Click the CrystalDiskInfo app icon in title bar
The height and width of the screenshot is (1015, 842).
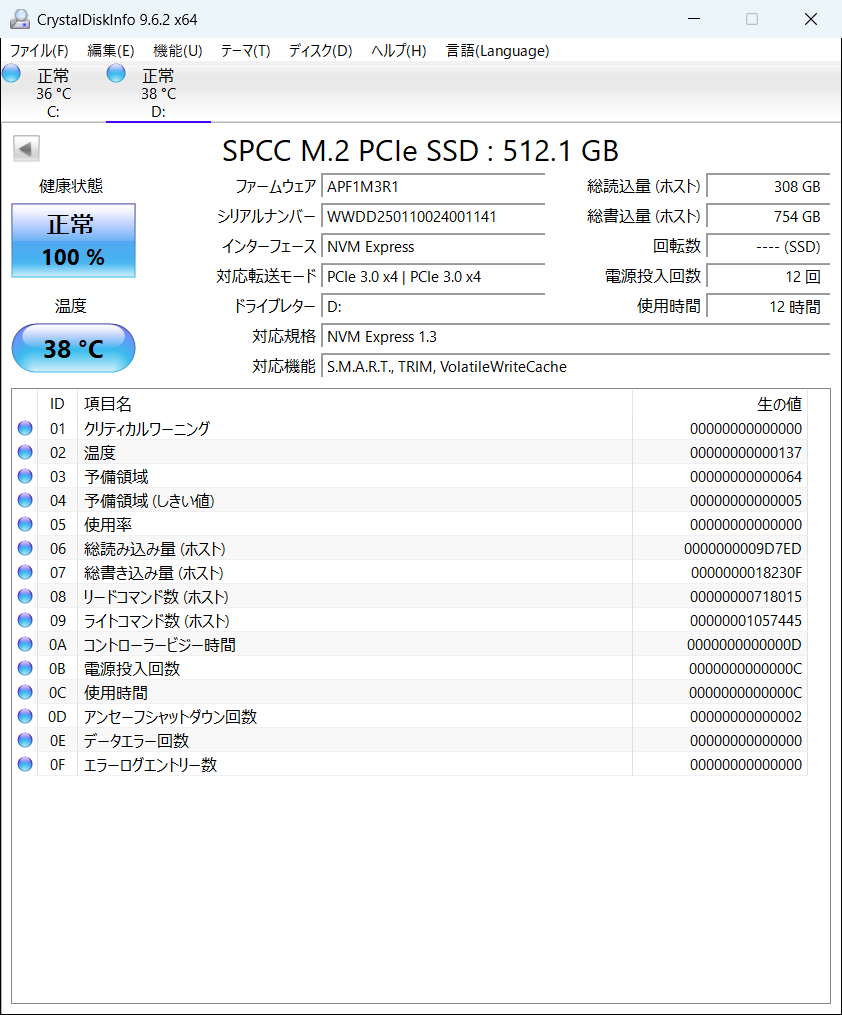click(x=20, y=19)
